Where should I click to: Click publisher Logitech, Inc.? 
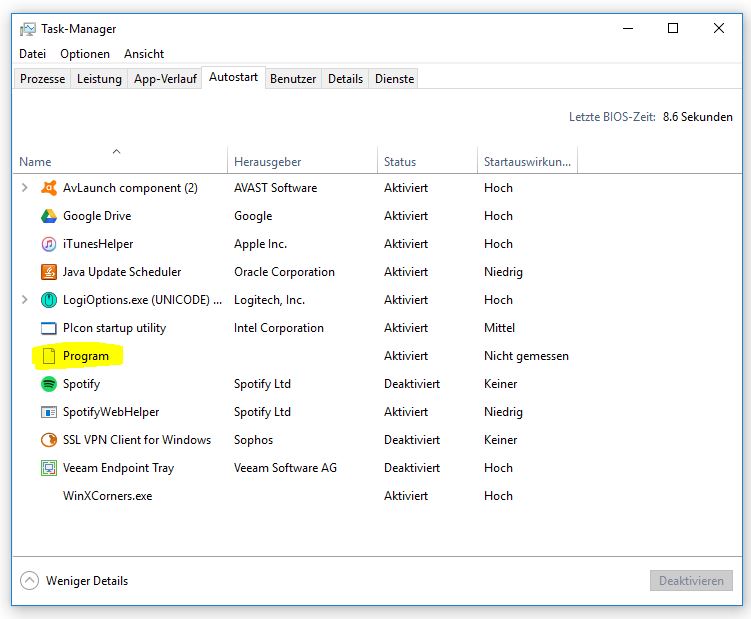[x=269, y=300]
